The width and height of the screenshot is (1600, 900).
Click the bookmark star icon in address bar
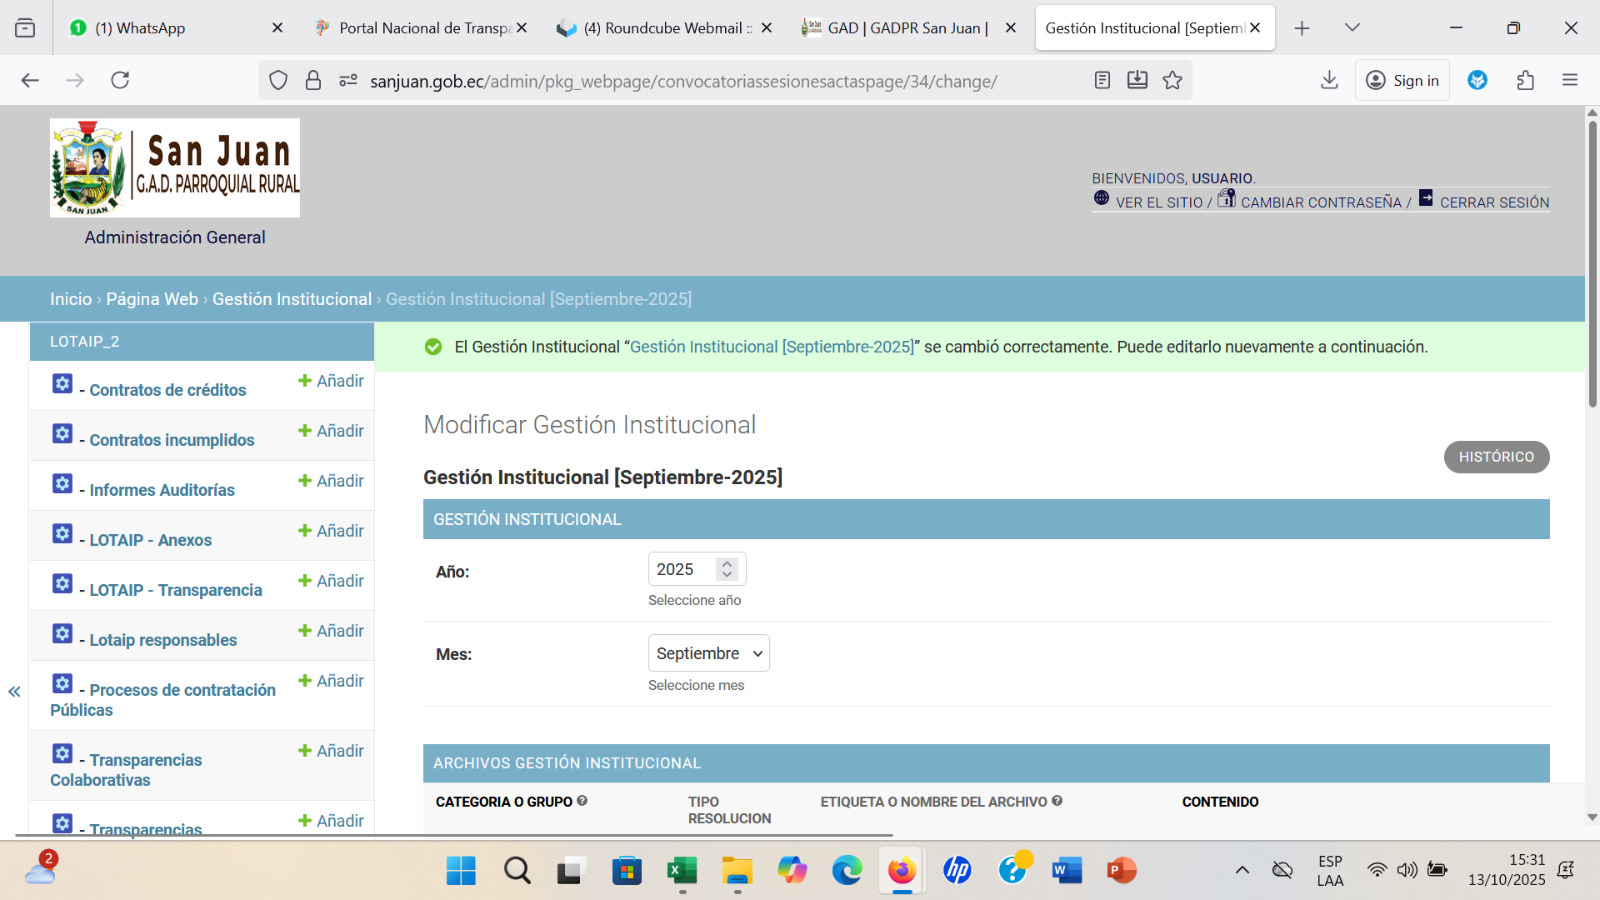[x=1172, y=81]
